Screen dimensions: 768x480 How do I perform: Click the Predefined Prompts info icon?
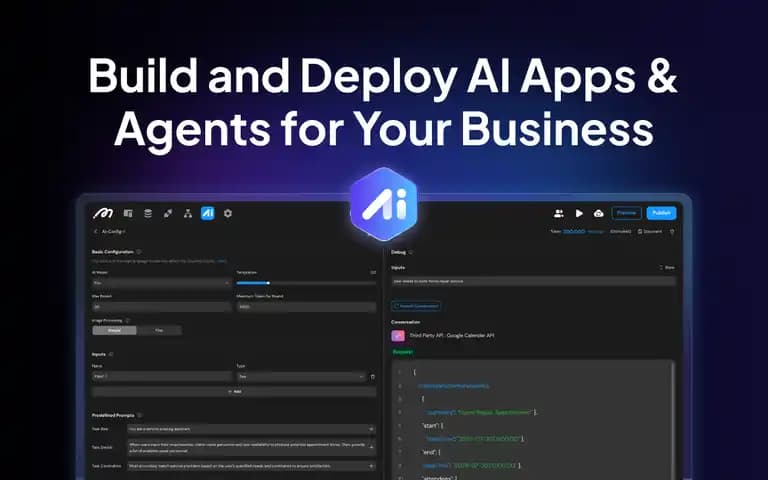point(140,415)
